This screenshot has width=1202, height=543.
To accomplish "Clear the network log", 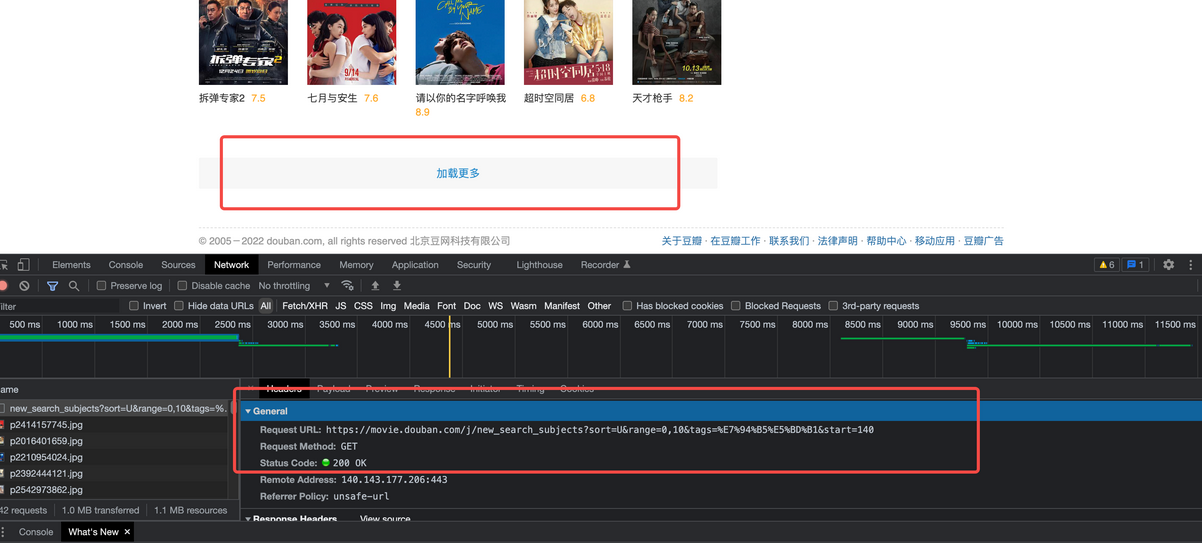I will point(25,286).
